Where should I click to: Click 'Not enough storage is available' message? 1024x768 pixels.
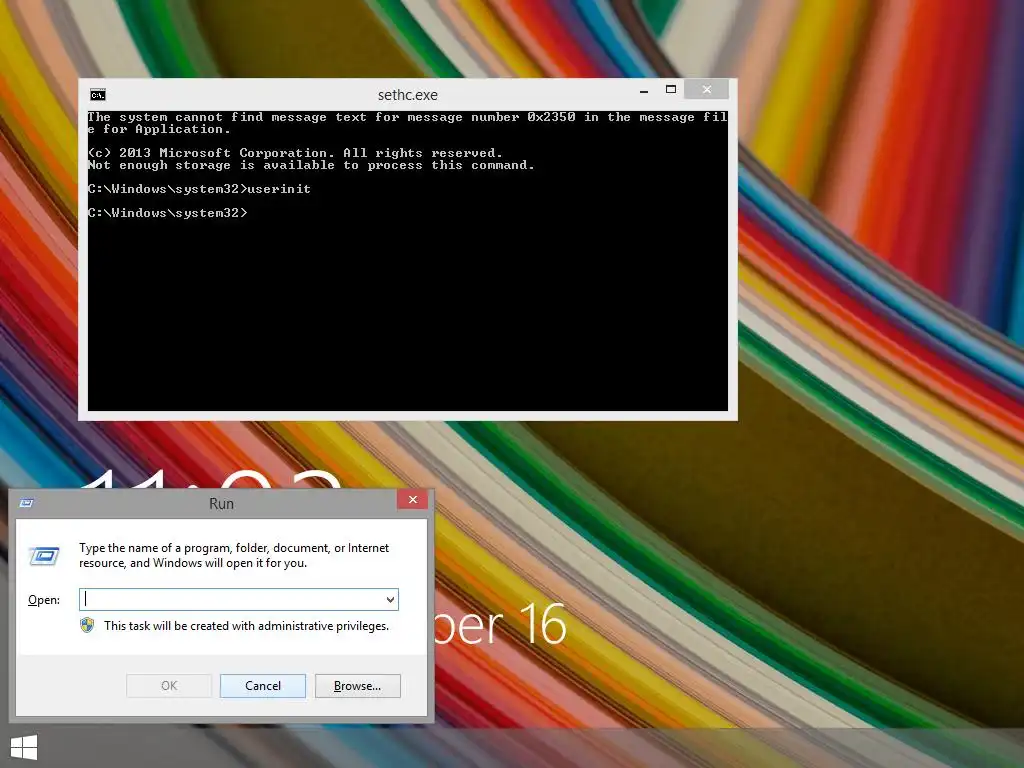click(x=312, y=165)
